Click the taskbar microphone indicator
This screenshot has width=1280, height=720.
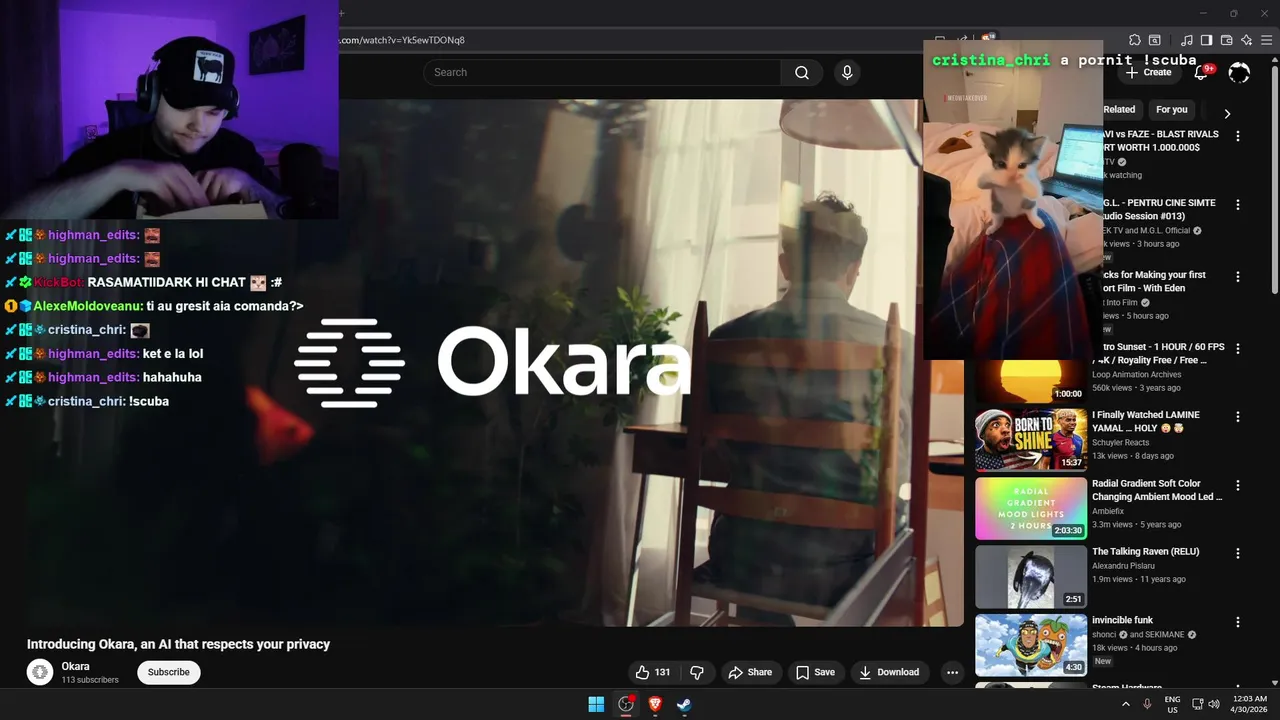click(x=1147, y=704)
